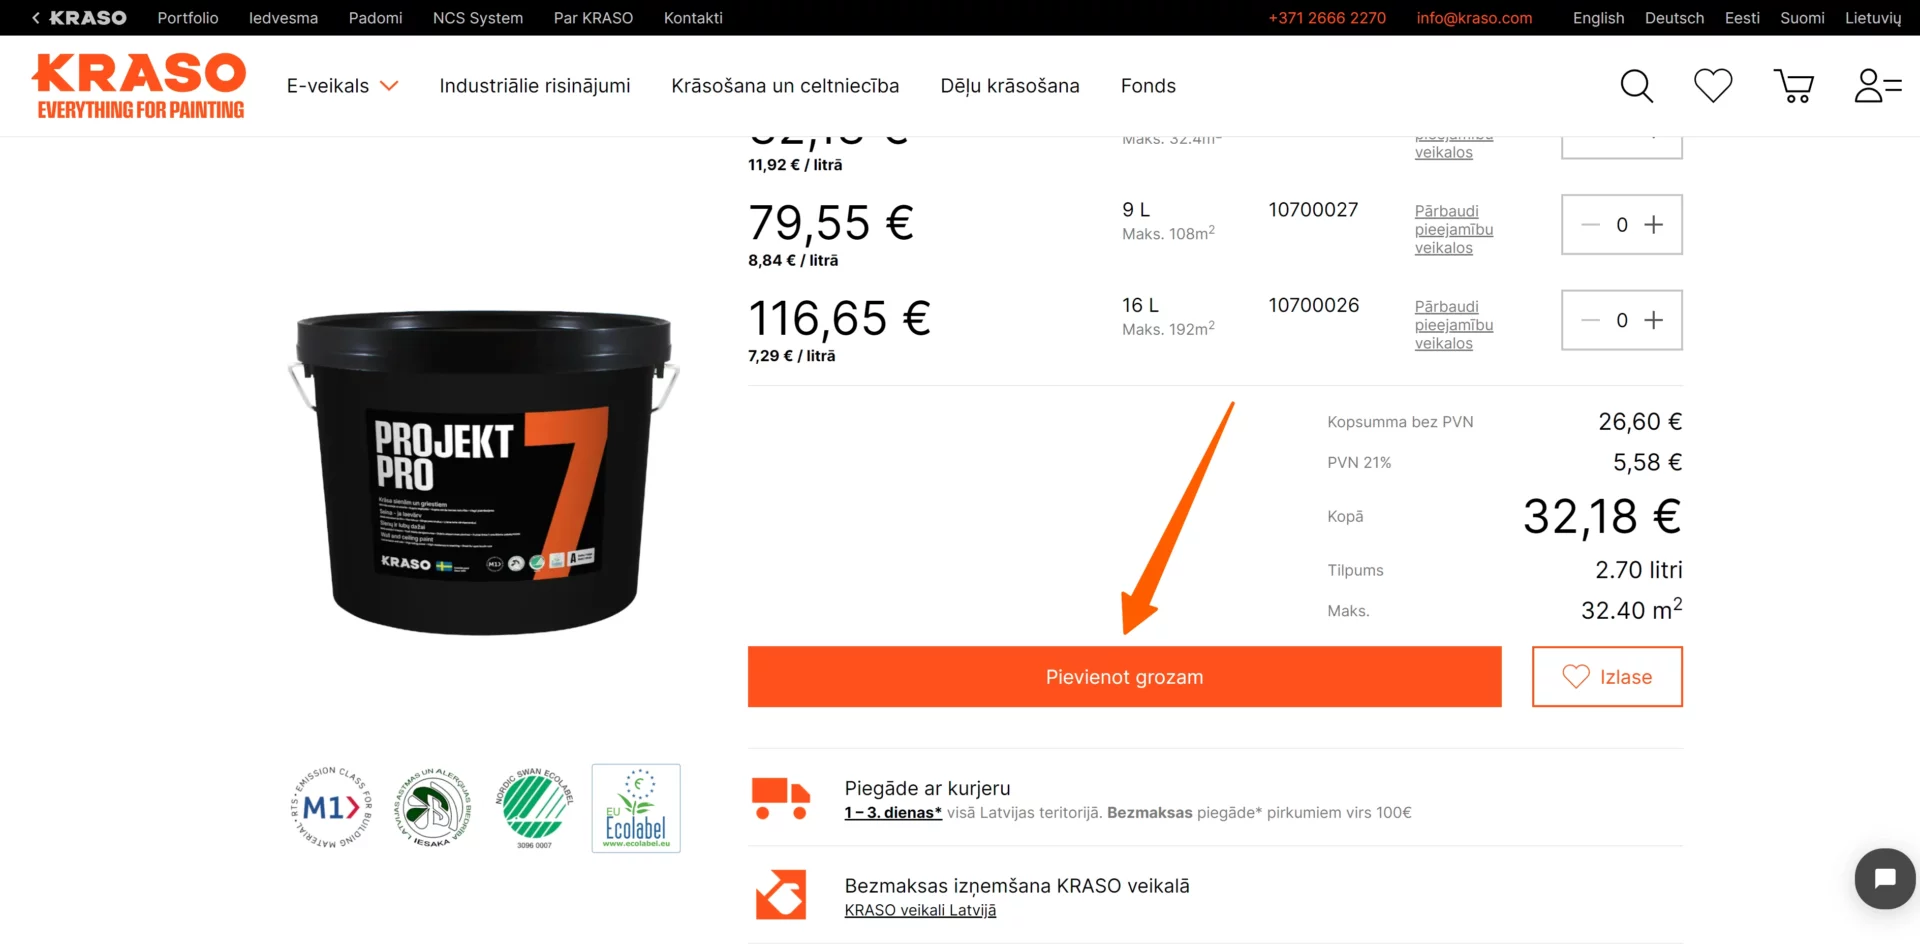Open the shopping cart icon
This screenshot has width=1920, height=951.
1794,86
